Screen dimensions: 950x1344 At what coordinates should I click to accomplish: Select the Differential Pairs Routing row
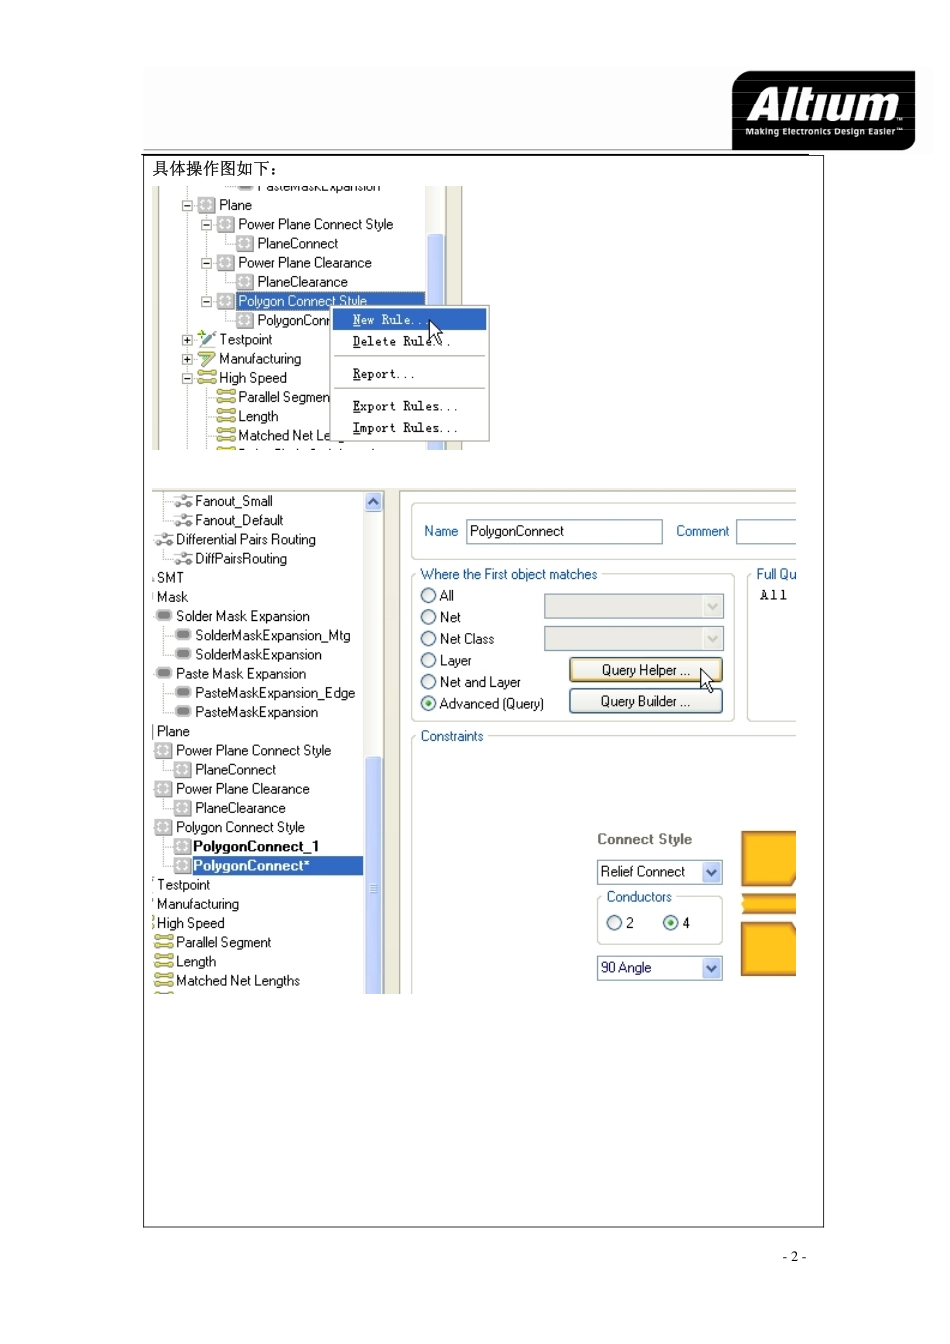[x=246, y=540]
